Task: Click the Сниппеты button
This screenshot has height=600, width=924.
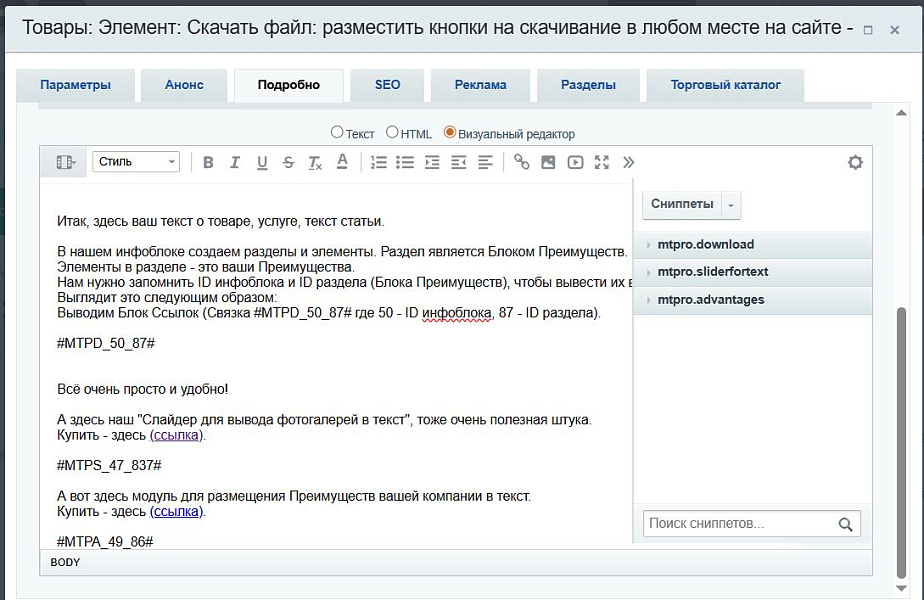Action: [682, 205]
